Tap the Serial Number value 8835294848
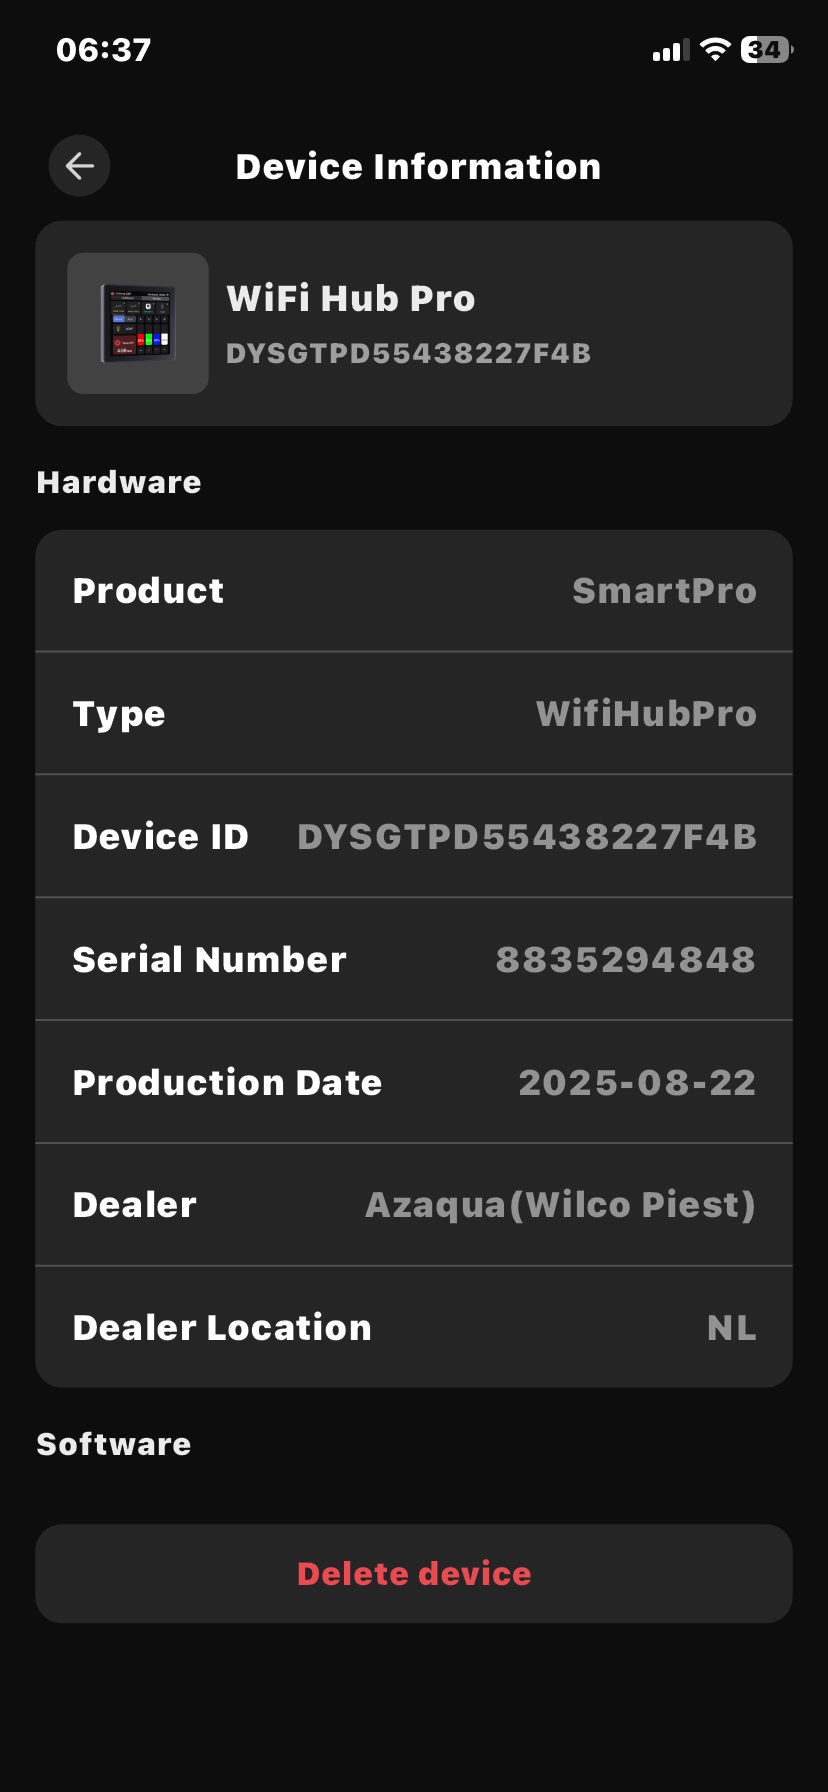The image size is (828, 1792). coord(625,960)
